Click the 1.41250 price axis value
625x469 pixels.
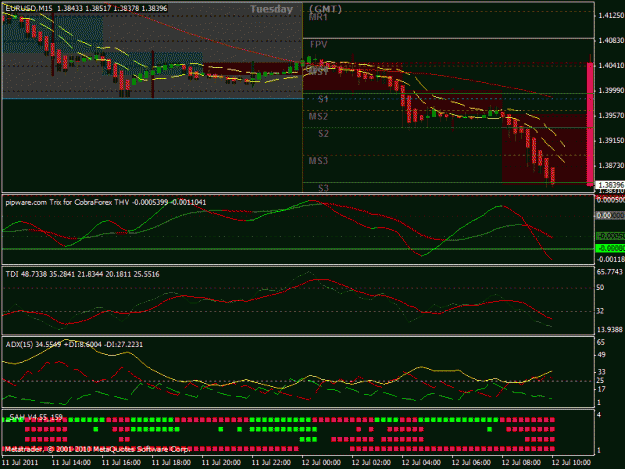[611, 16]
